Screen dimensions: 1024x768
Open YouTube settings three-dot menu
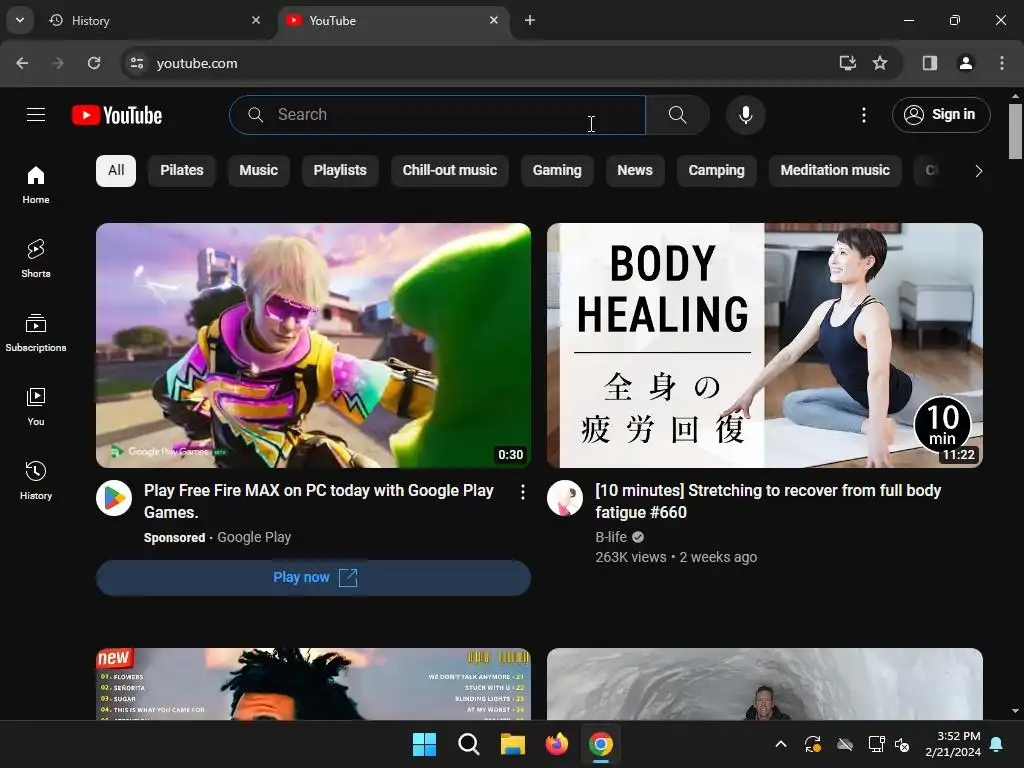point(863,115)
